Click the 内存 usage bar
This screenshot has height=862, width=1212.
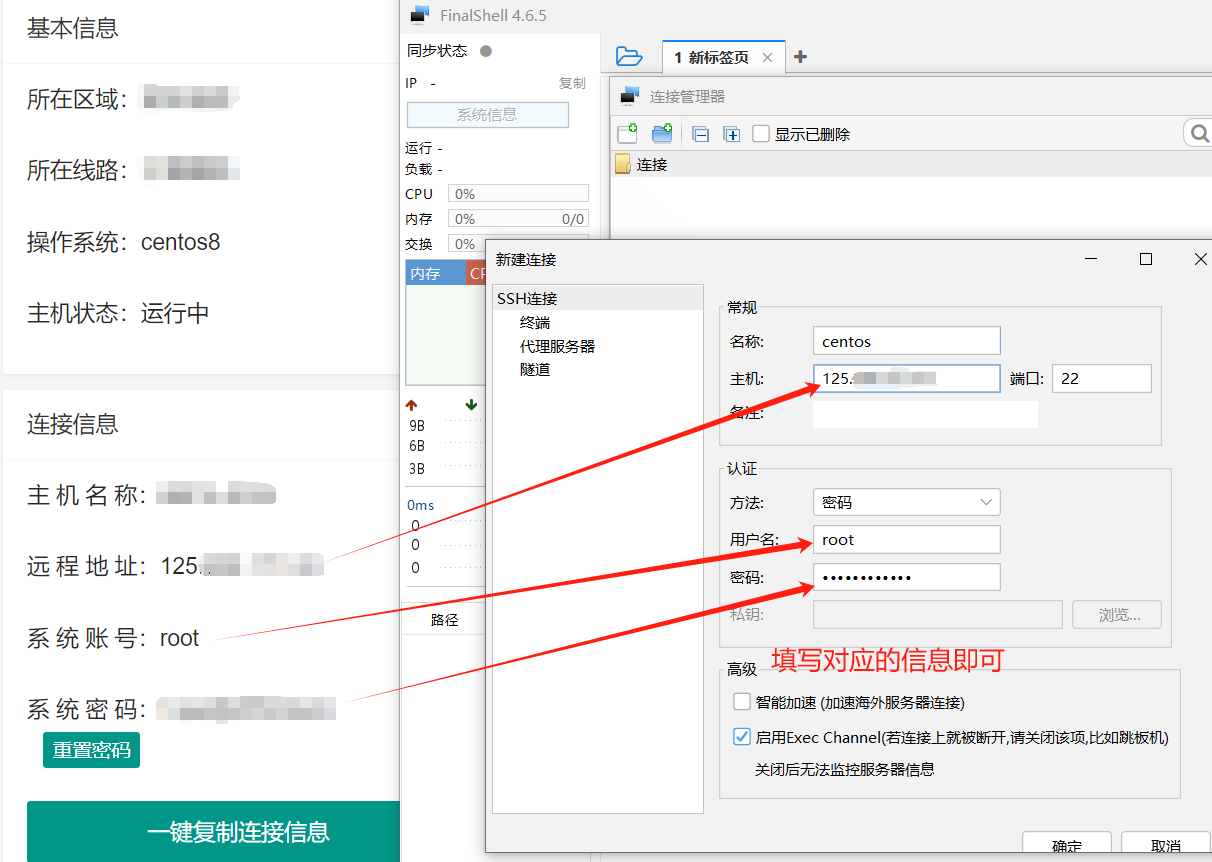[x=518, y=219]
